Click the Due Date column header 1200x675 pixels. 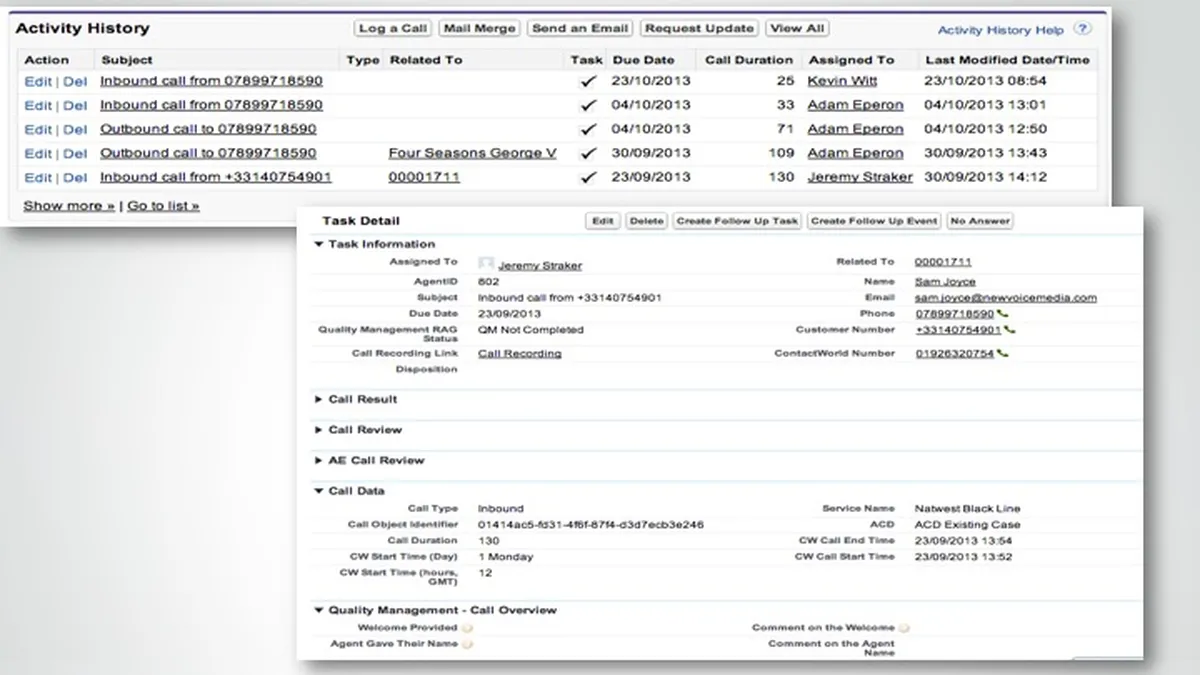point(644,60)
